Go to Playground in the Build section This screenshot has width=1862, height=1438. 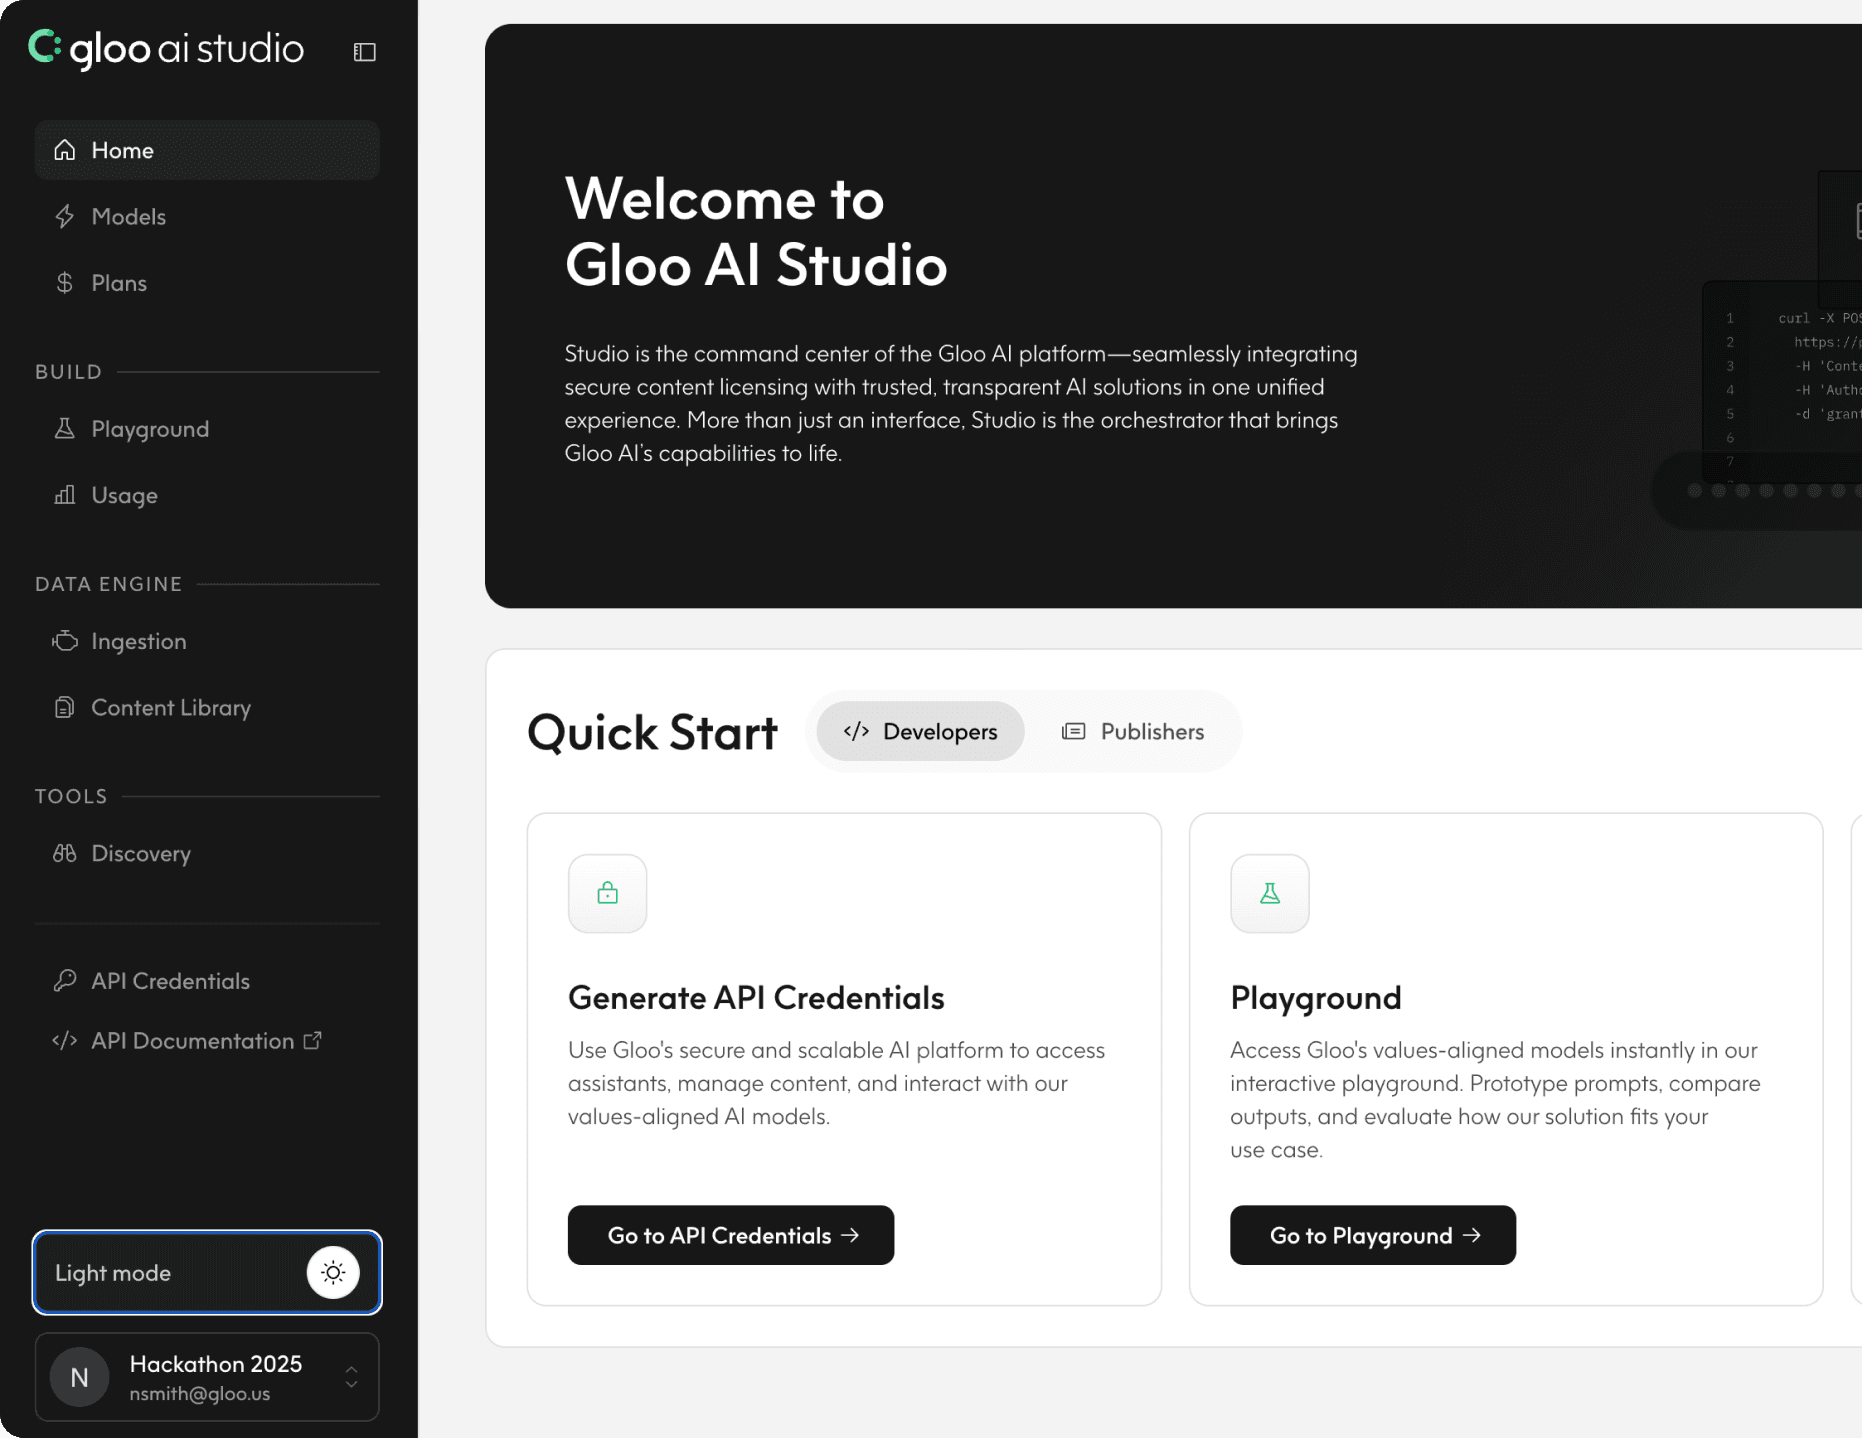tap(207, 429)
